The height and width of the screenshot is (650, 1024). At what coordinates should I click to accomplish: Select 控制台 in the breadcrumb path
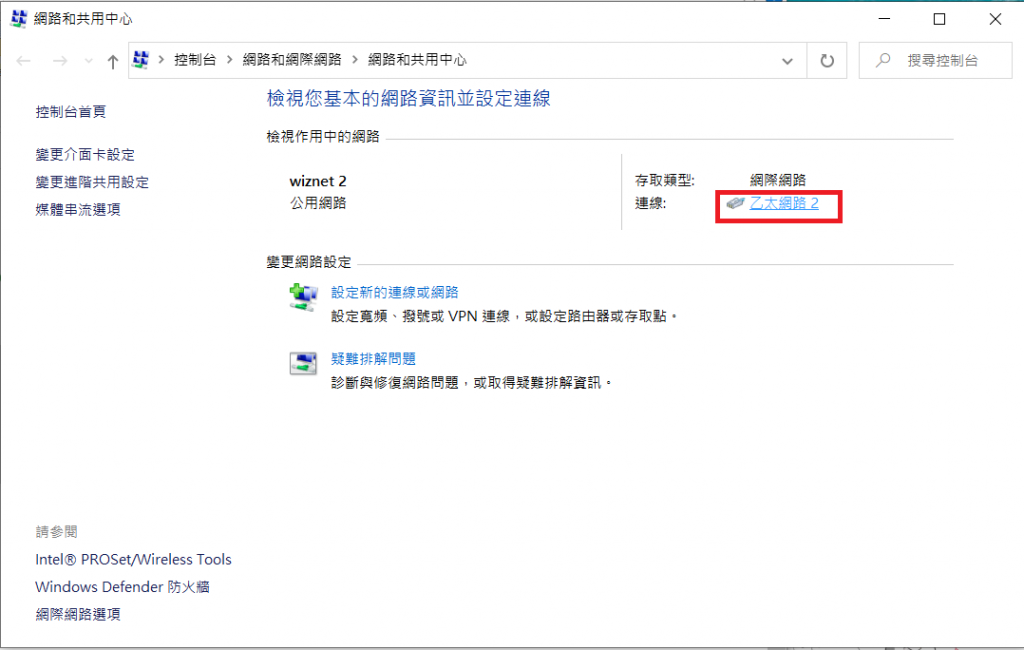click(195, 60)
